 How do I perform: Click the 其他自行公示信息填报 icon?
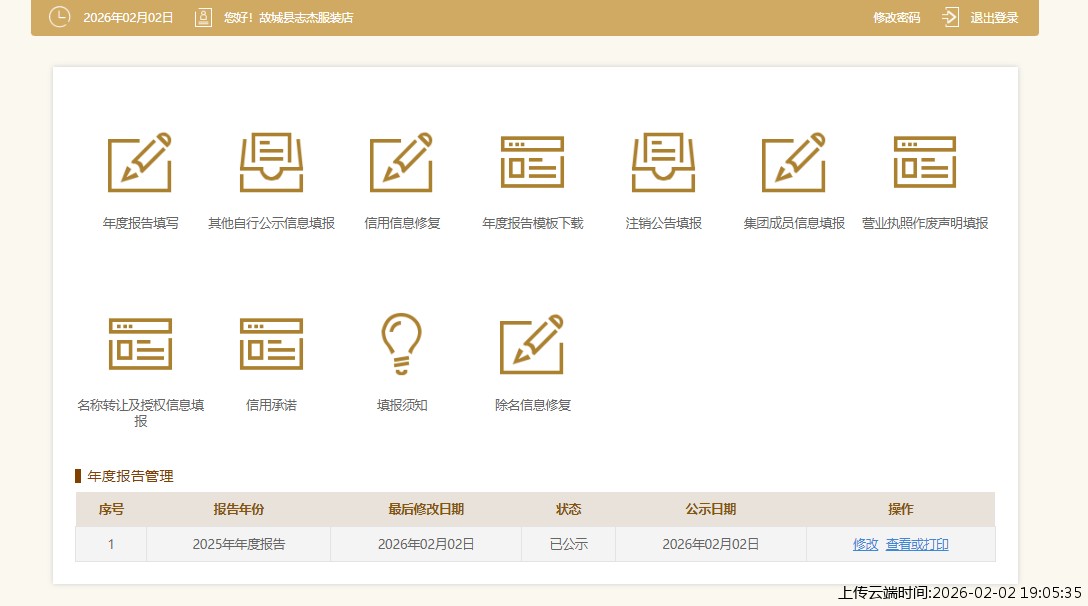[271, 162]
